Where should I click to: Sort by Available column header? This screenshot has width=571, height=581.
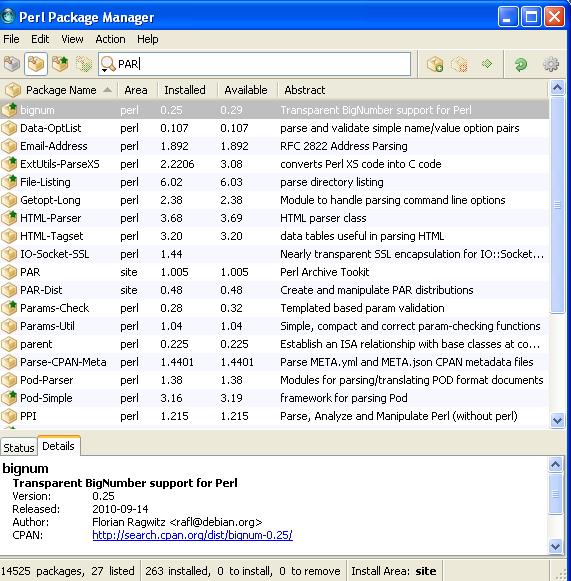(246, 90)
